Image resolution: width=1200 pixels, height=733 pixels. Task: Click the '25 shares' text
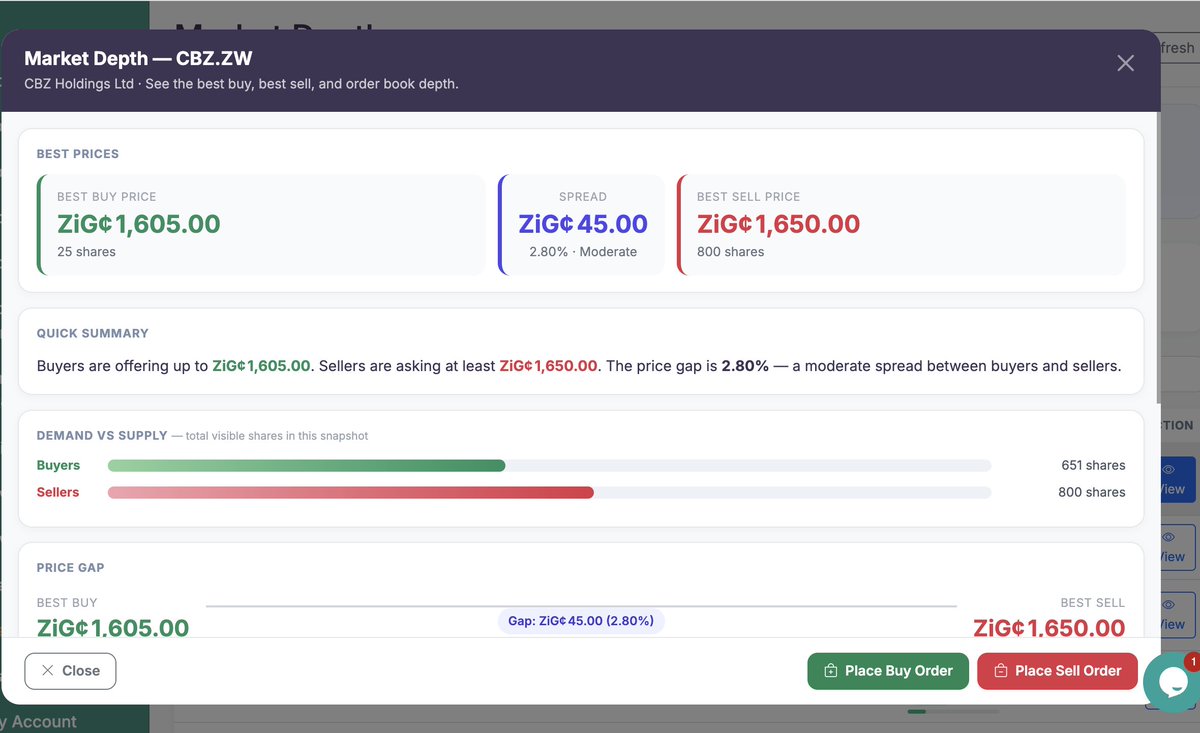(x=86, y=252)
